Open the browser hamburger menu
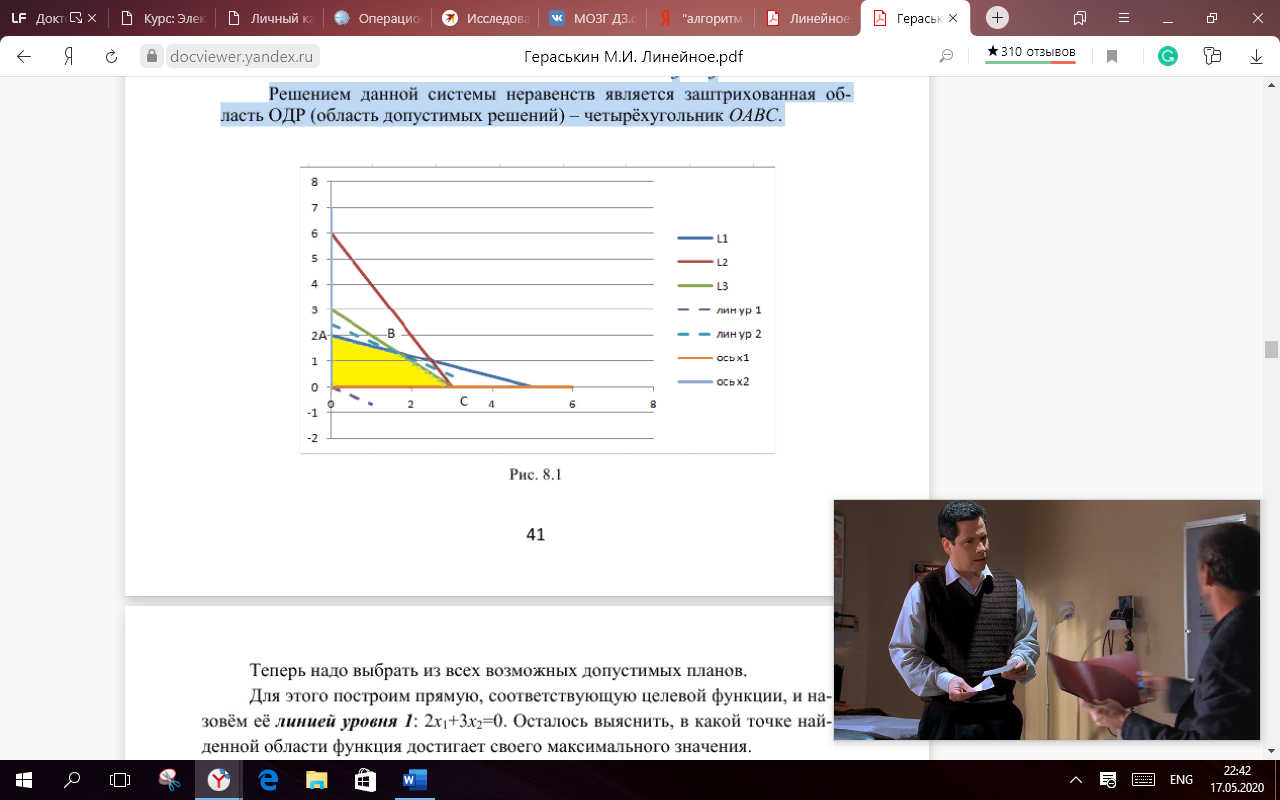This screenshot has height=800, width=1280. (x=1124, y=18)
